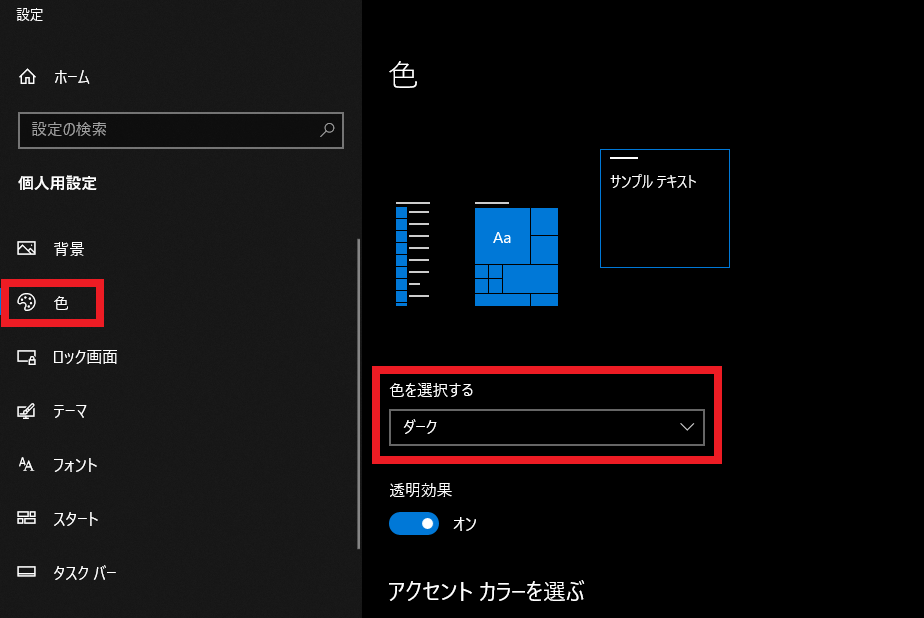
Task: Click the サンプル テキスト preview window
Action: [665, 209]
